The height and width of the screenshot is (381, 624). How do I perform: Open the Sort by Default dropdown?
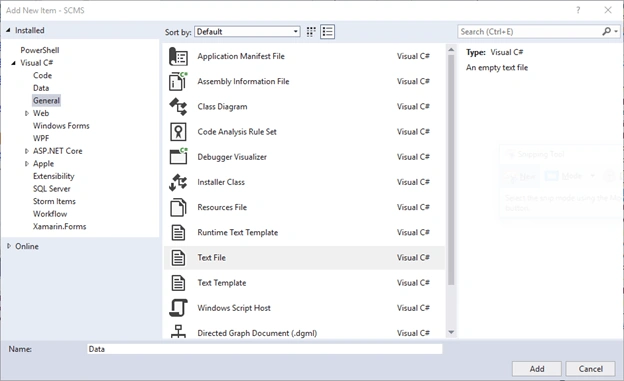click(x=247, y=32)
